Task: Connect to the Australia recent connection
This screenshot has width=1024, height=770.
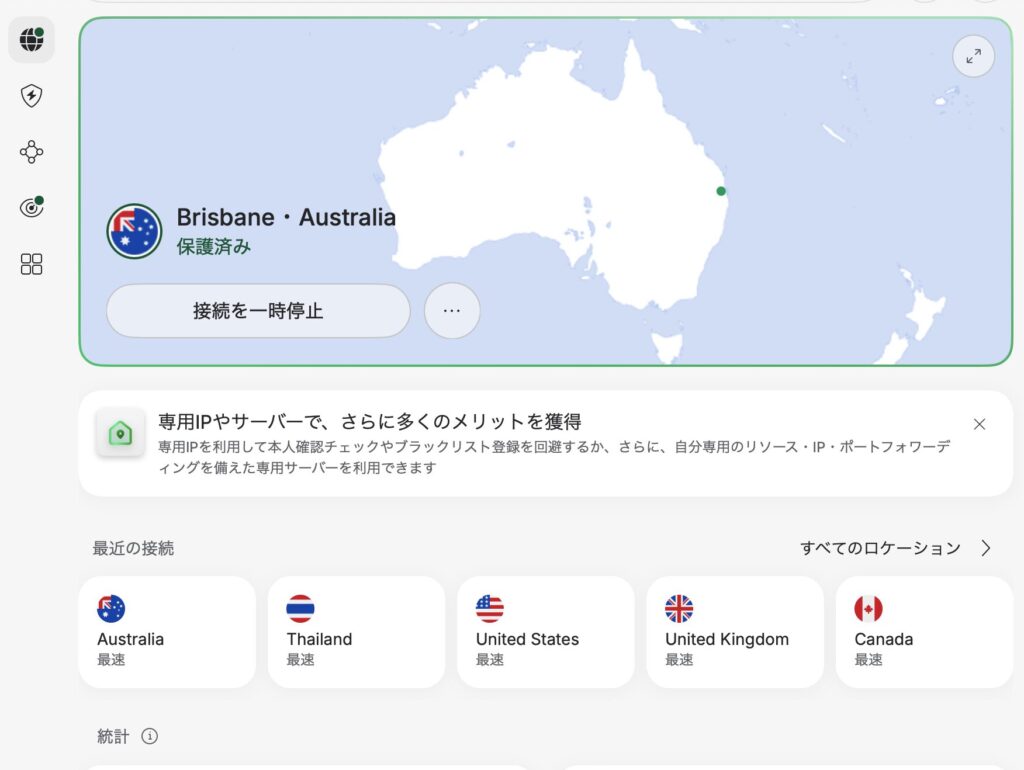Action: tap(167, 632)
